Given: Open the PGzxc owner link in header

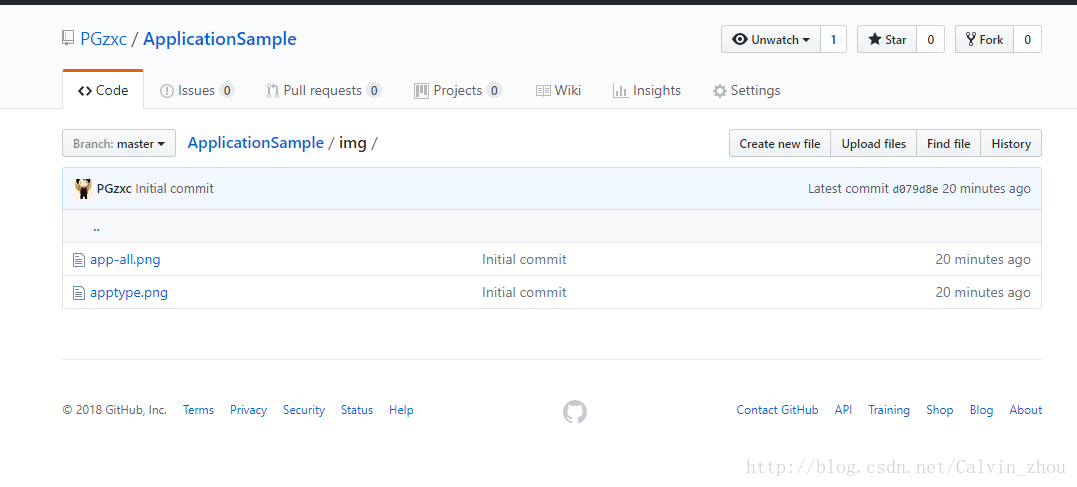Looking at the screenshot, I should (104, 39).
